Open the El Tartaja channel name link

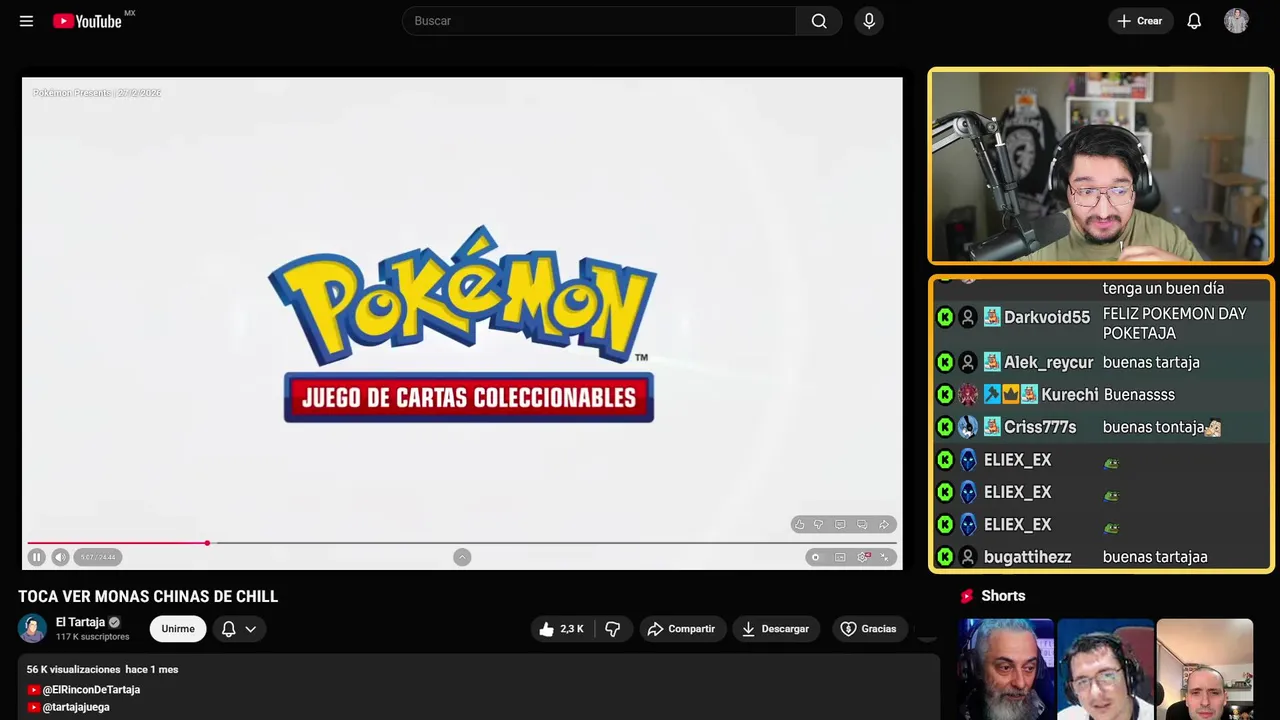point(80,622)
